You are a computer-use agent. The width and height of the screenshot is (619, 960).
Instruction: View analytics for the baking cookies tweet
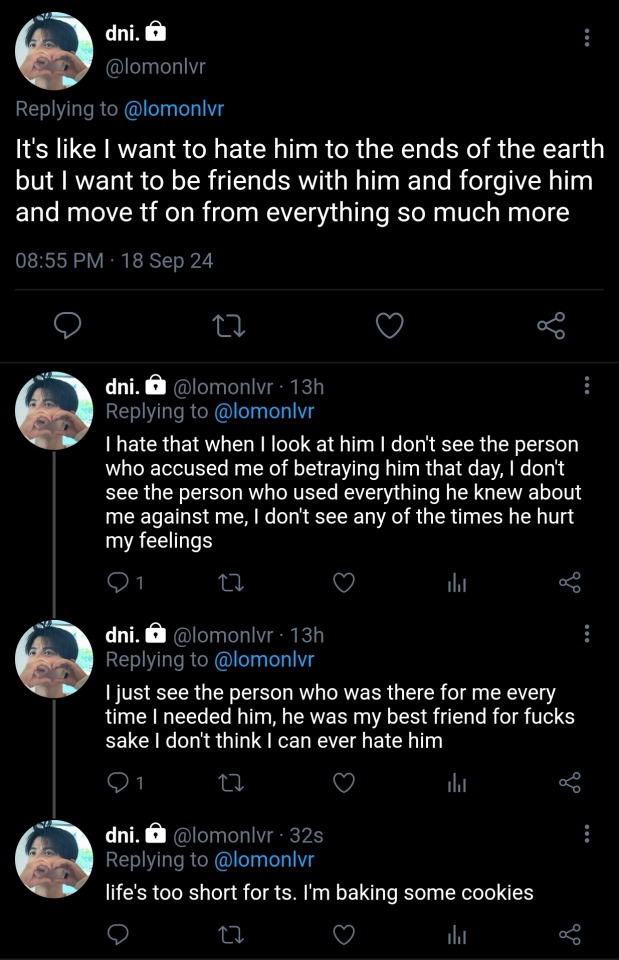(x=457, y=934)
